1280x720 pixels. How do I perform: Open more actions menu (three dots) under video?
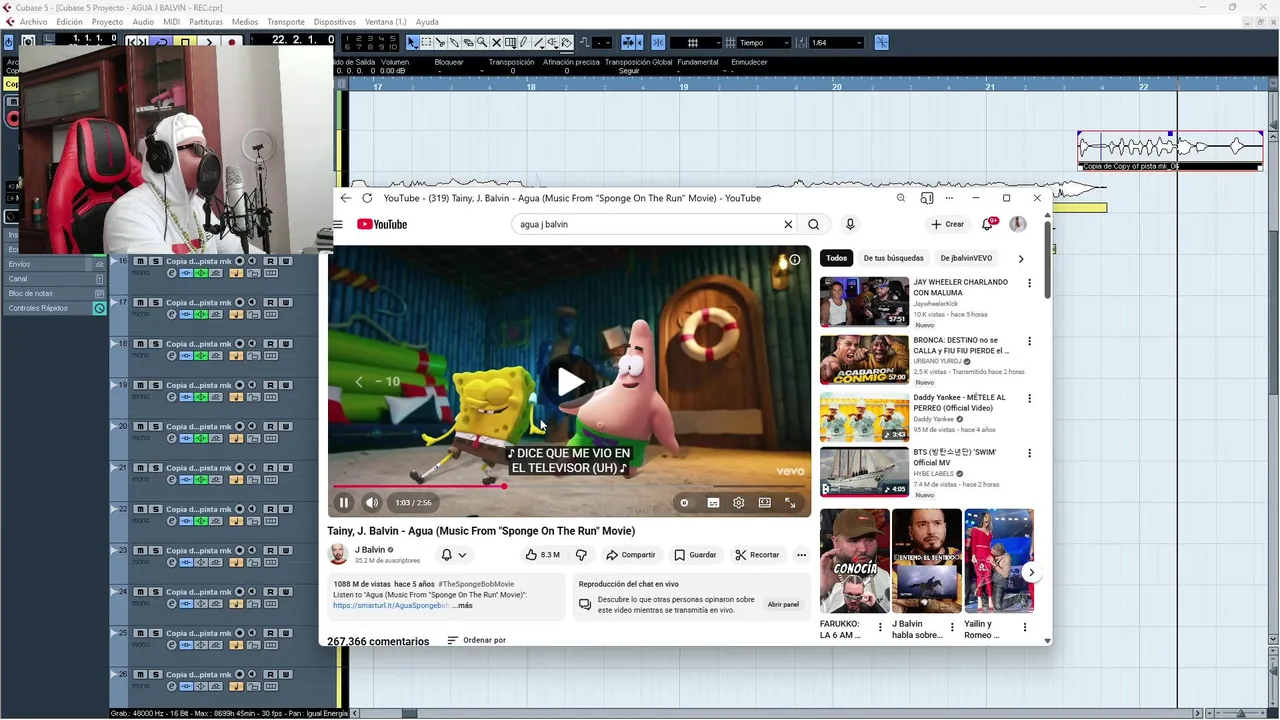(801, 555)
